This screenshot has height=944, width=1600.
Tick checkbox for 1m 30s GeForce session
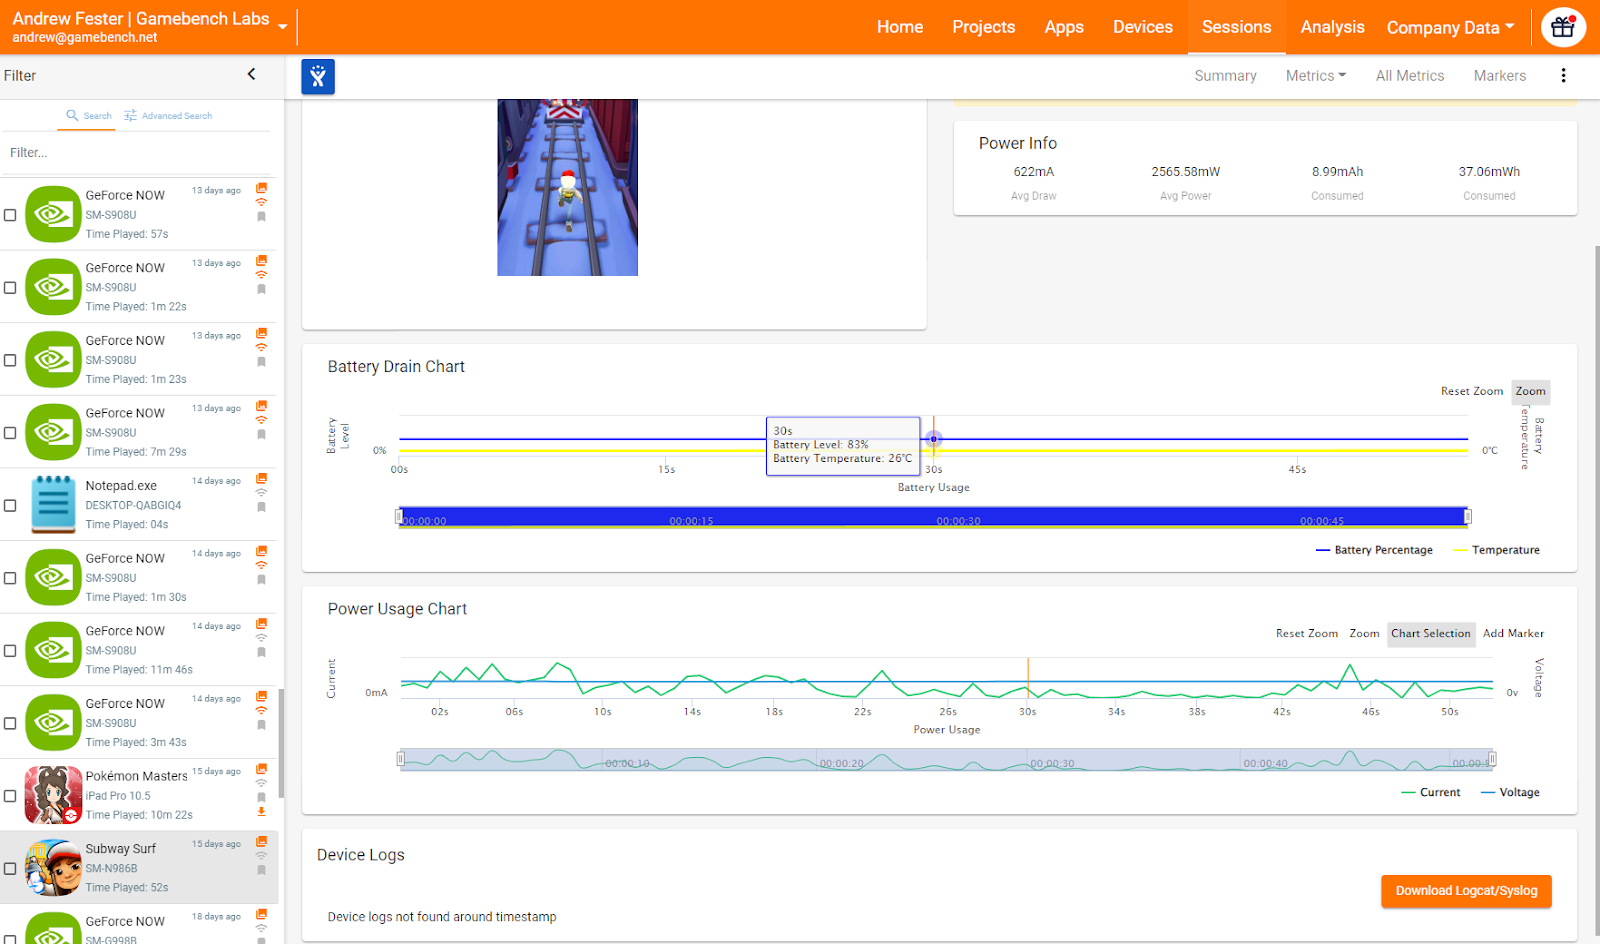pos(10,578)
